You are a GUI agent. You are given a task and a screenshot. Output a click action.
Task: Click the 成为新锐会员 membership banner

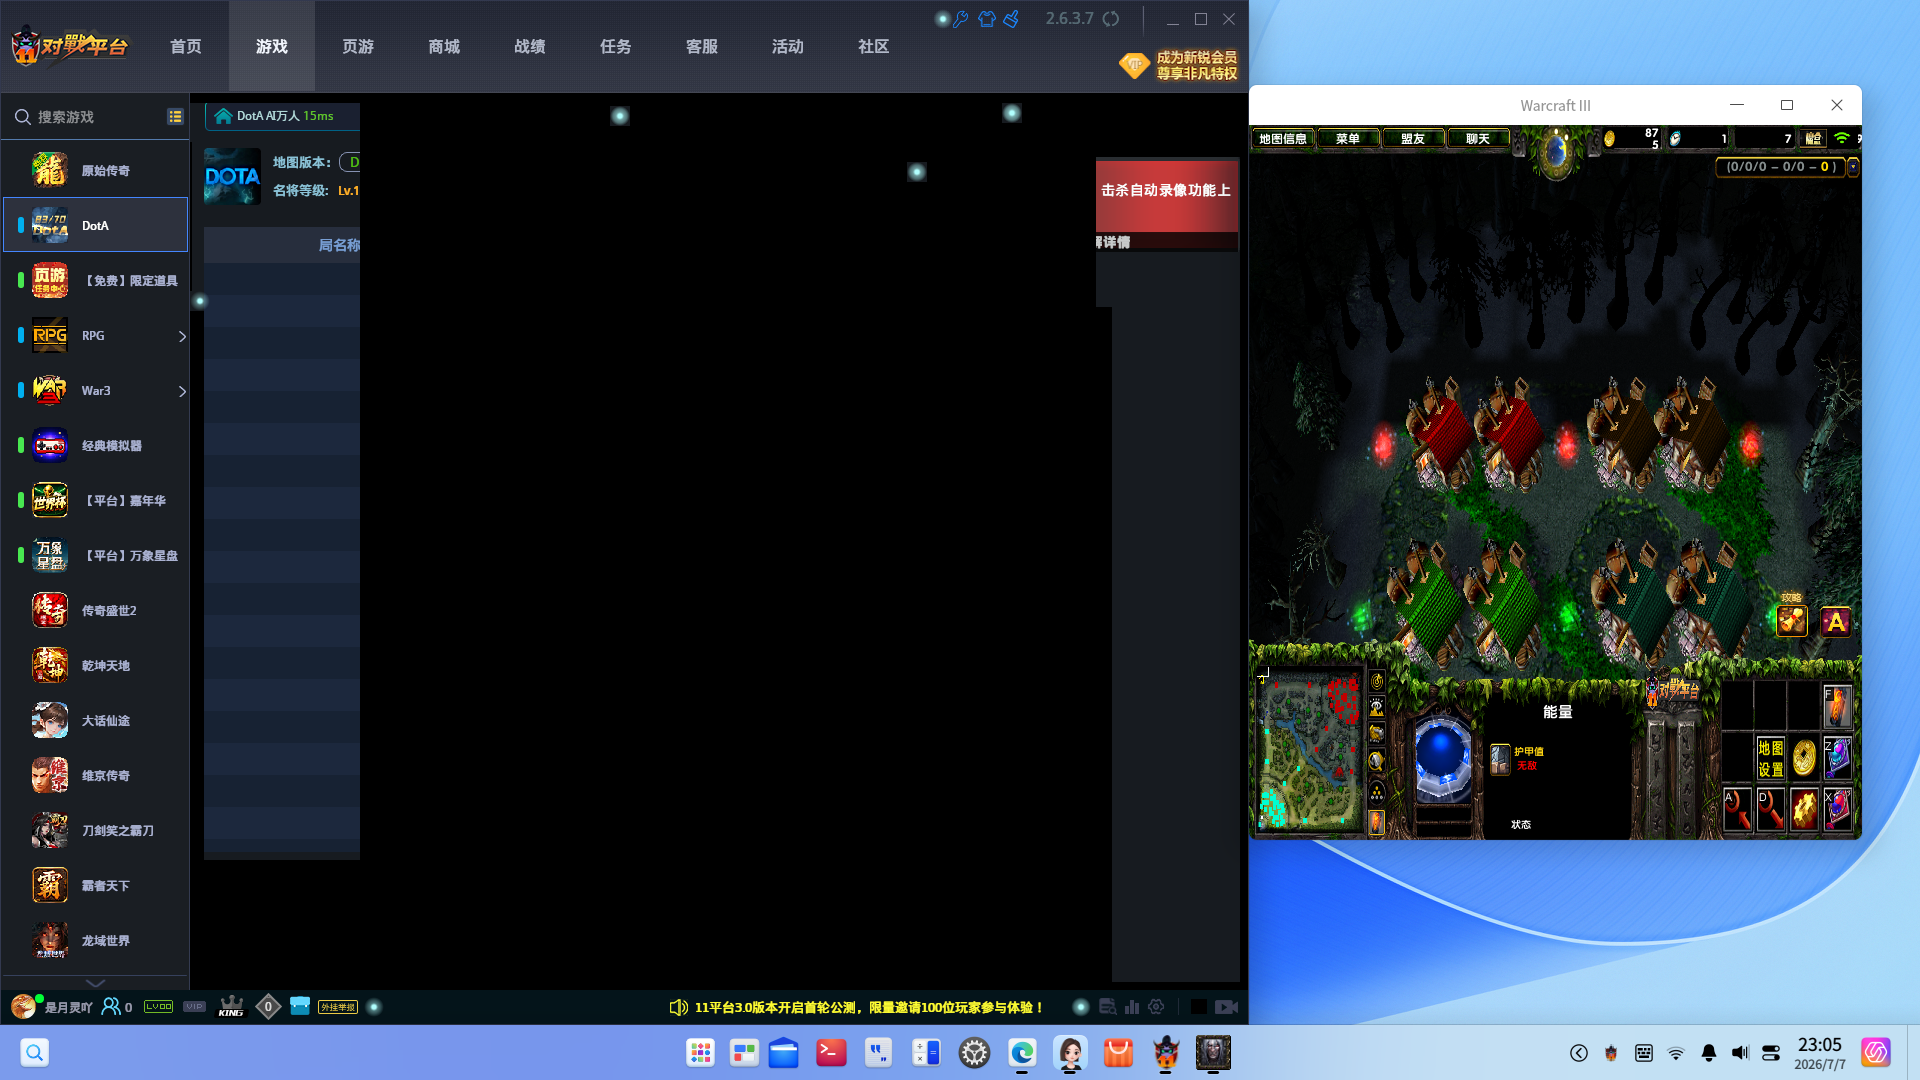pos(1178,65)
